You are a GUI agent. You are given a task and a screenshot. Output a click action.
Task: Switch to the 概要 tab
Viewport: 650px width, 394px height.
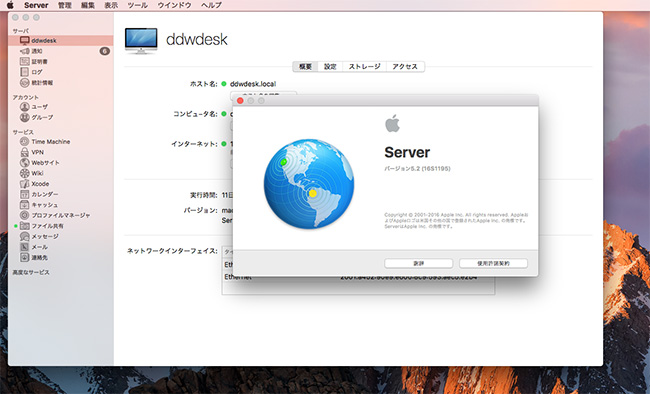[x=306, y=66]
